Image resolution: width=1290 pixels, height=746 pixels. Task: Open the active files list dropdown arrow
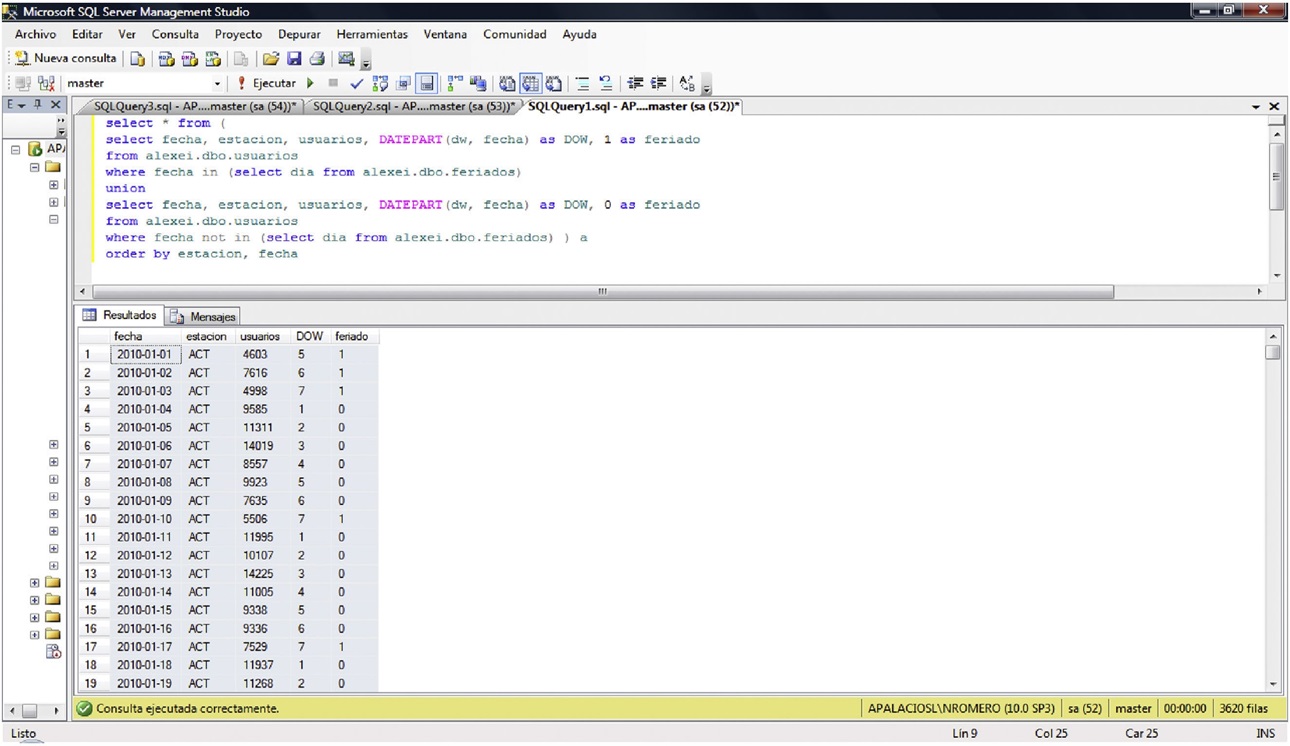coord(1256,106)
